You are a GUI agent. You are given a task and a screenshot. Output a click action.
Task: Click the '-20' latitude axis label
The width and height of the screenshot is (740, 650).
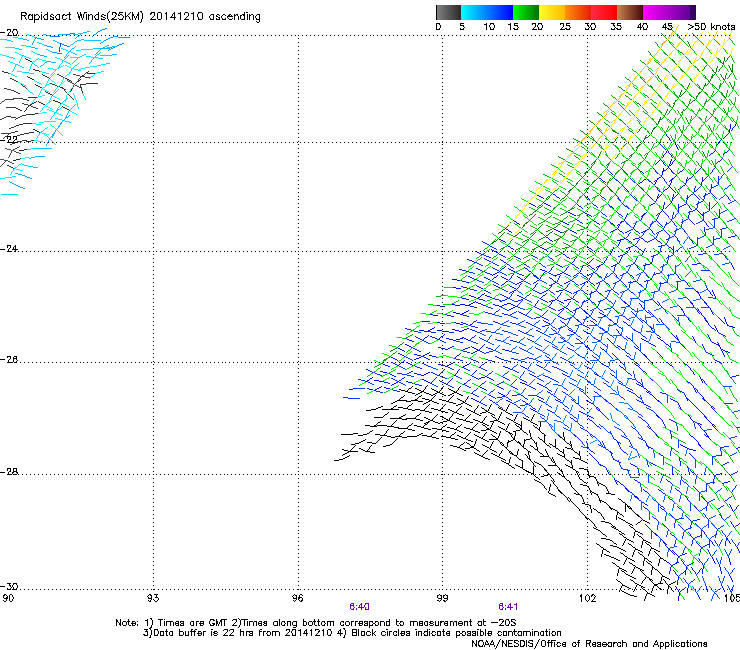pos(9,33)
